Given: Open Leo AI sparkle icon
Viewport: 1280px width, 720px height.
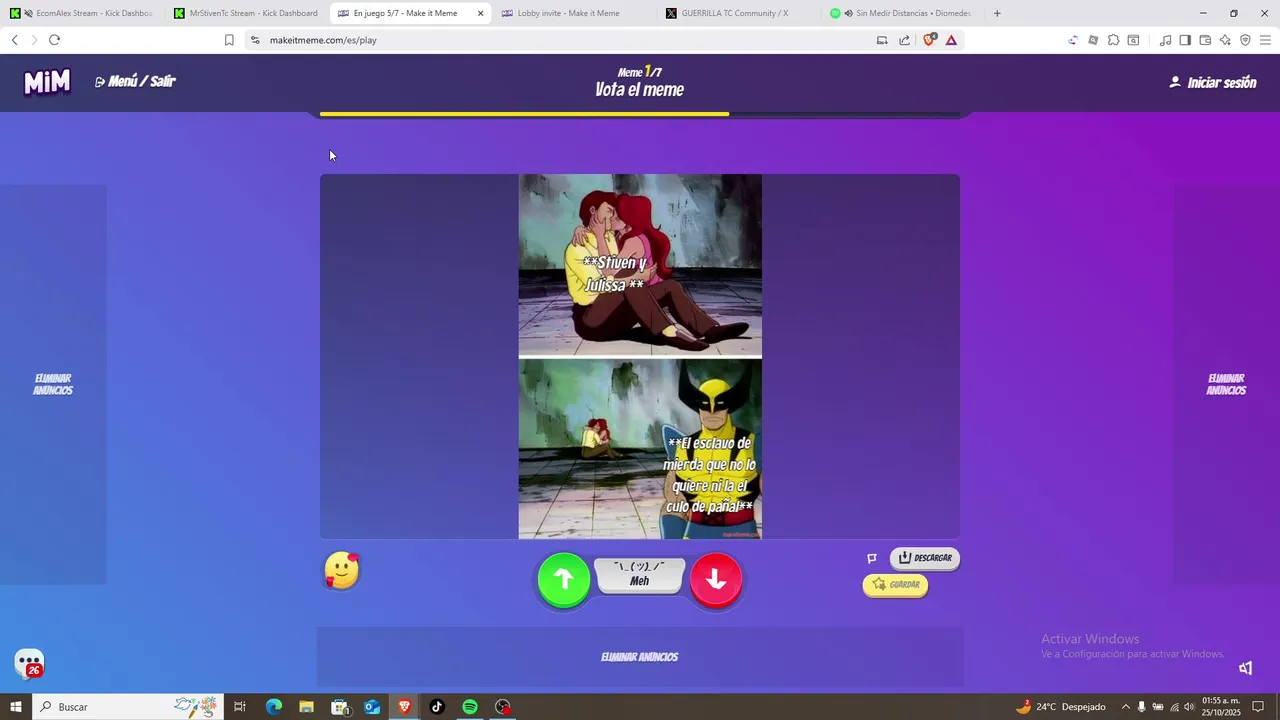Looking at the screenshot, I should (x=1225, y=40).
